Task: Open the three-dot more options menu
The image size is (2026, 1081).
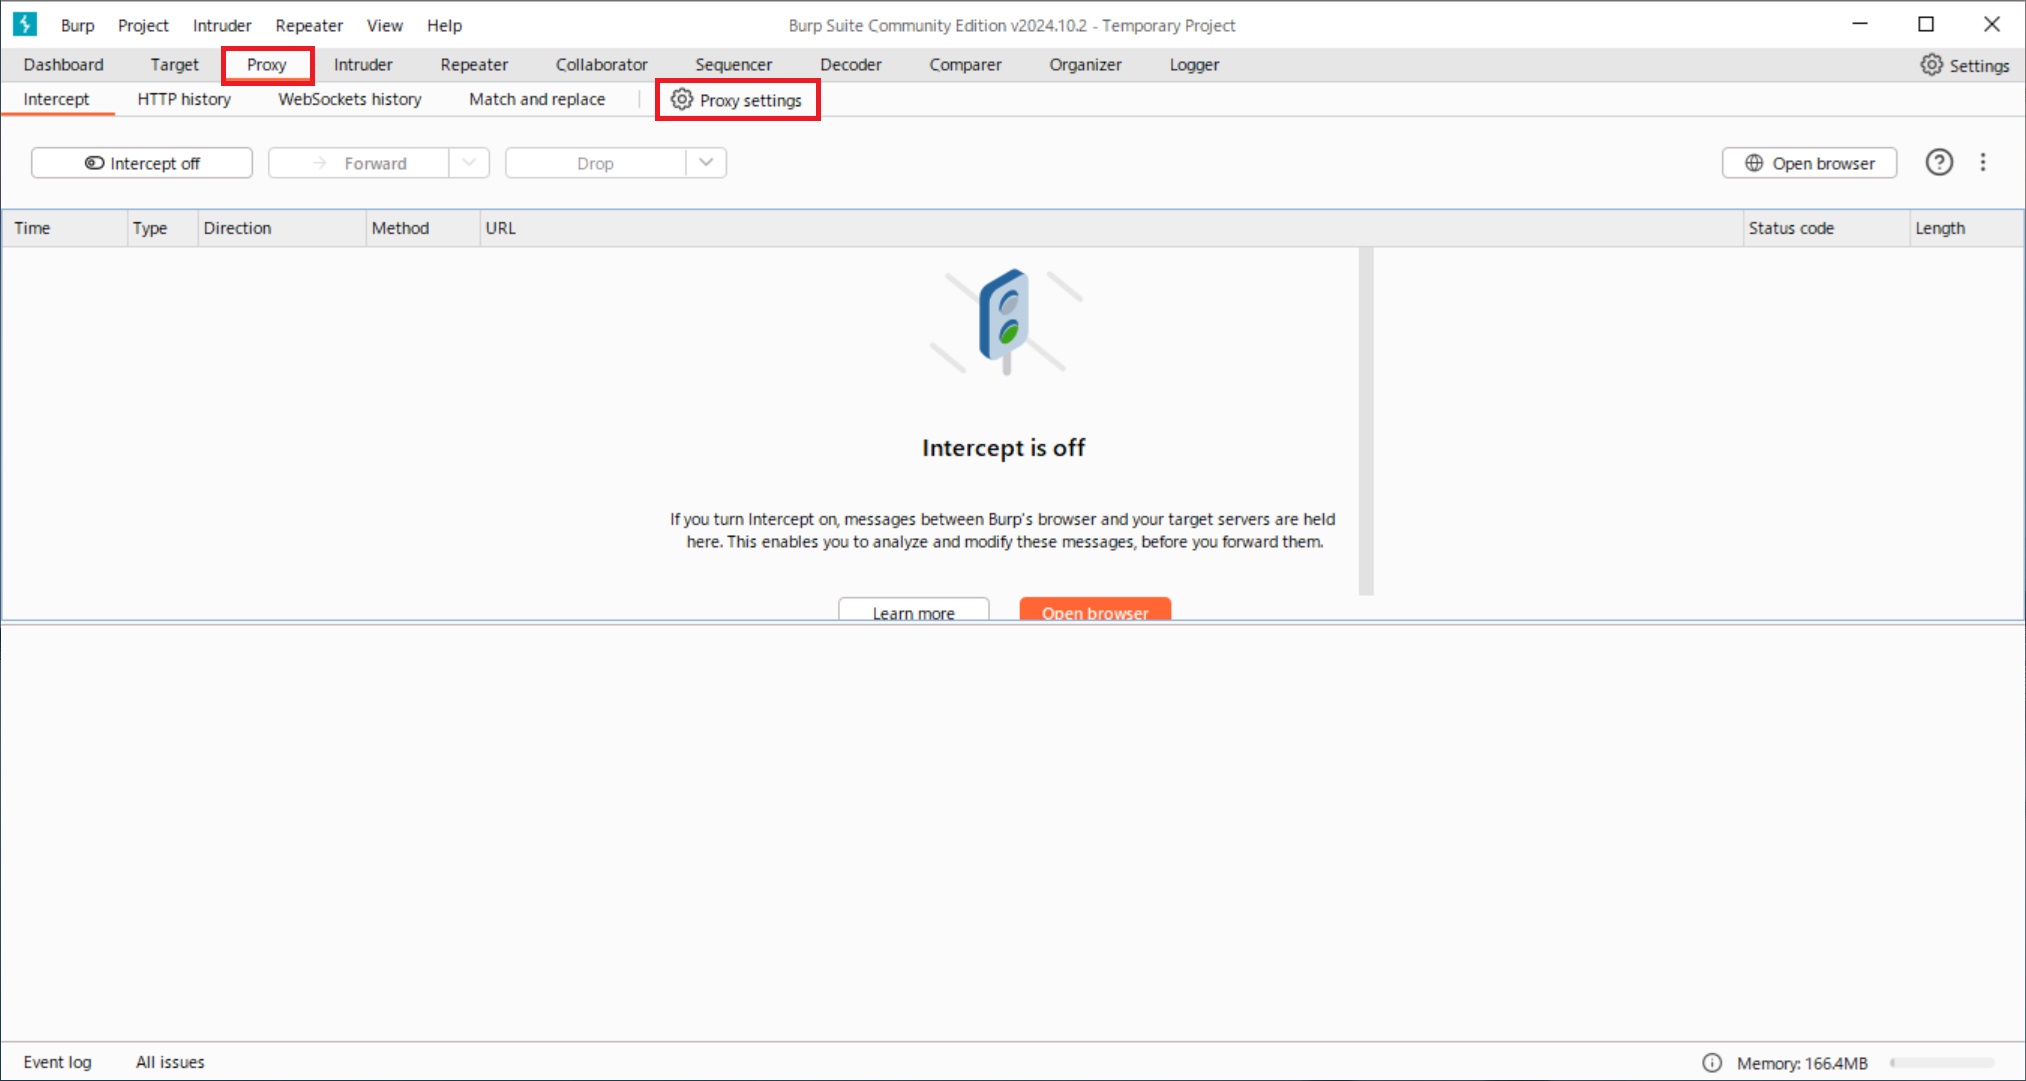Action: (x=1983, y=162)
